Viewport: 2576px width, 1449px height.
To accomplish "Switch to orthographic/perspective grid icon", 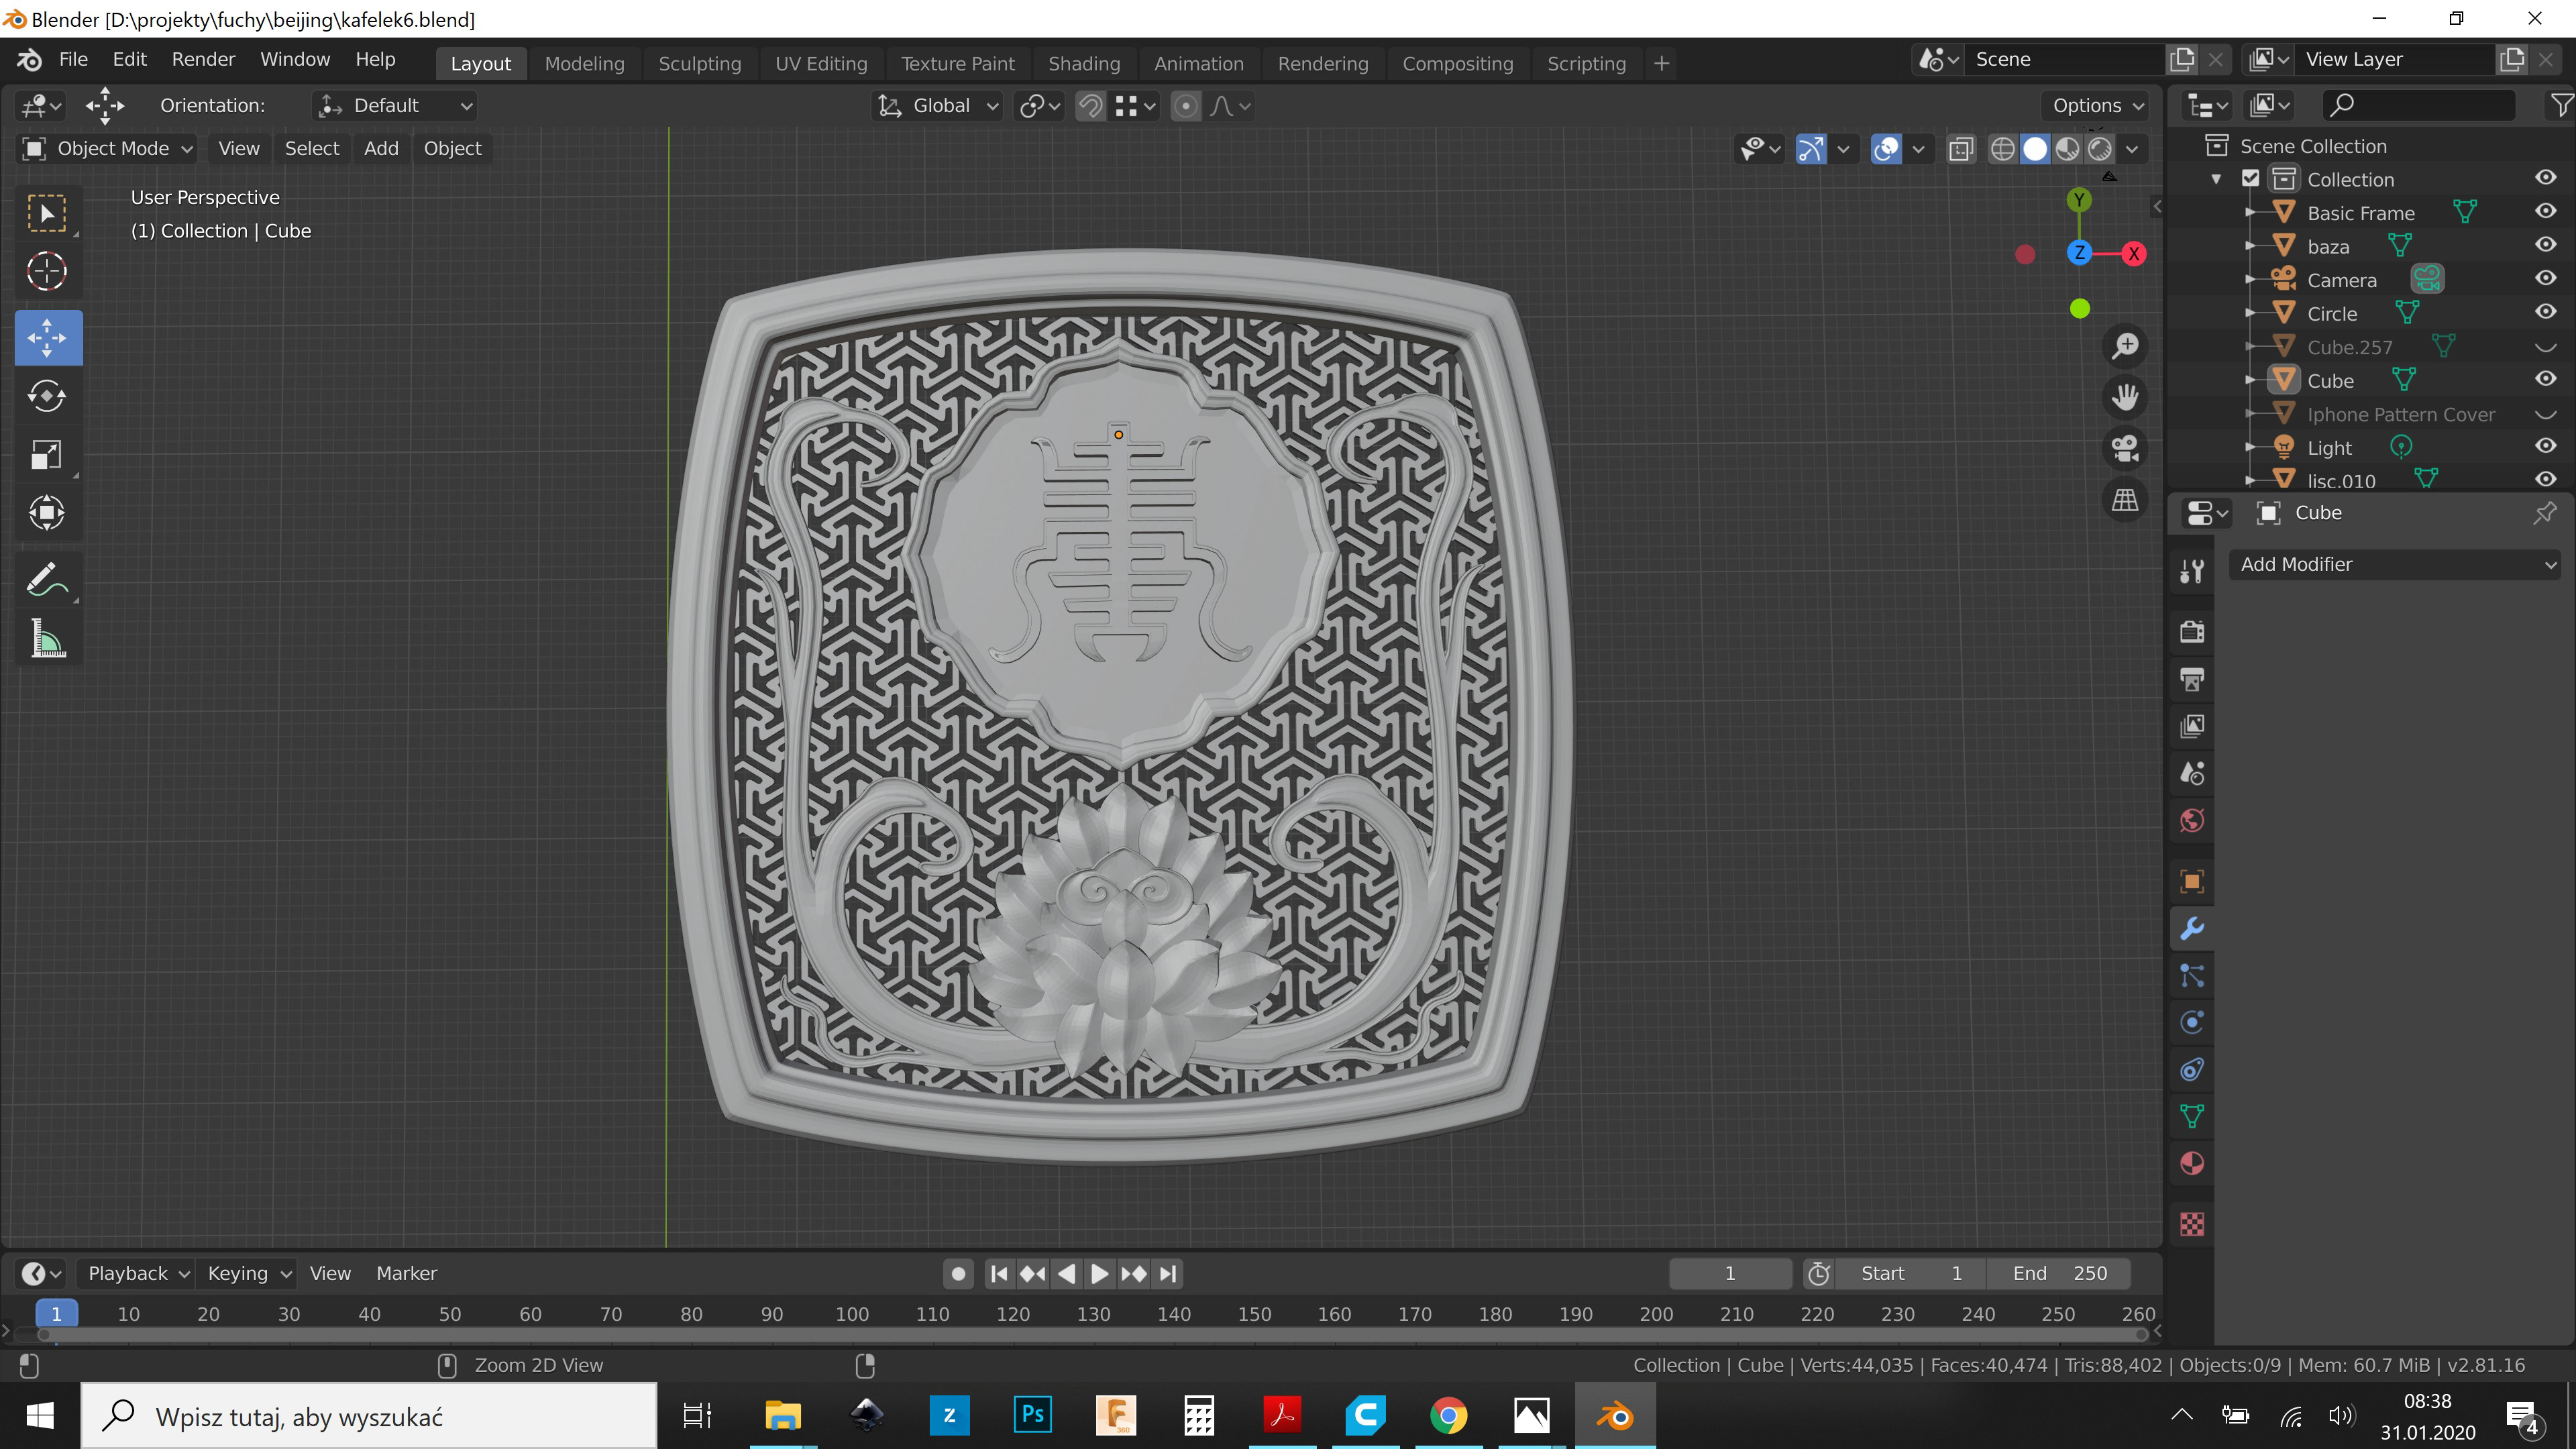I will [x=2125, y=500].
